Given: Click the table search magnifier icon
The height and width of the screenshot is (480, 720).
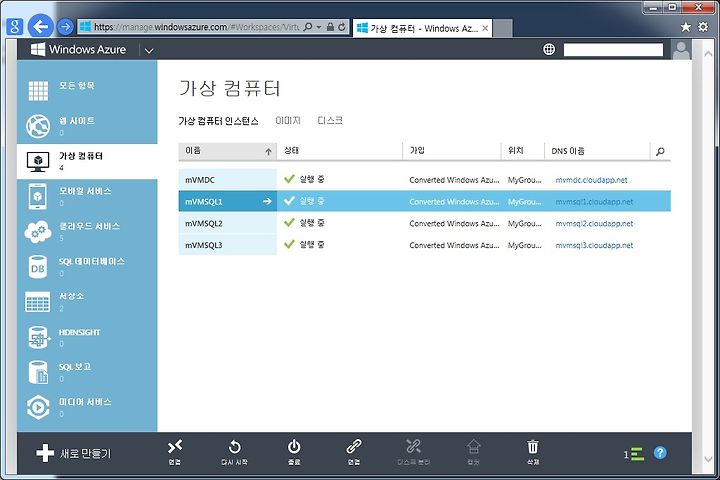Looking at the screenshot, I should click(660, 151).
